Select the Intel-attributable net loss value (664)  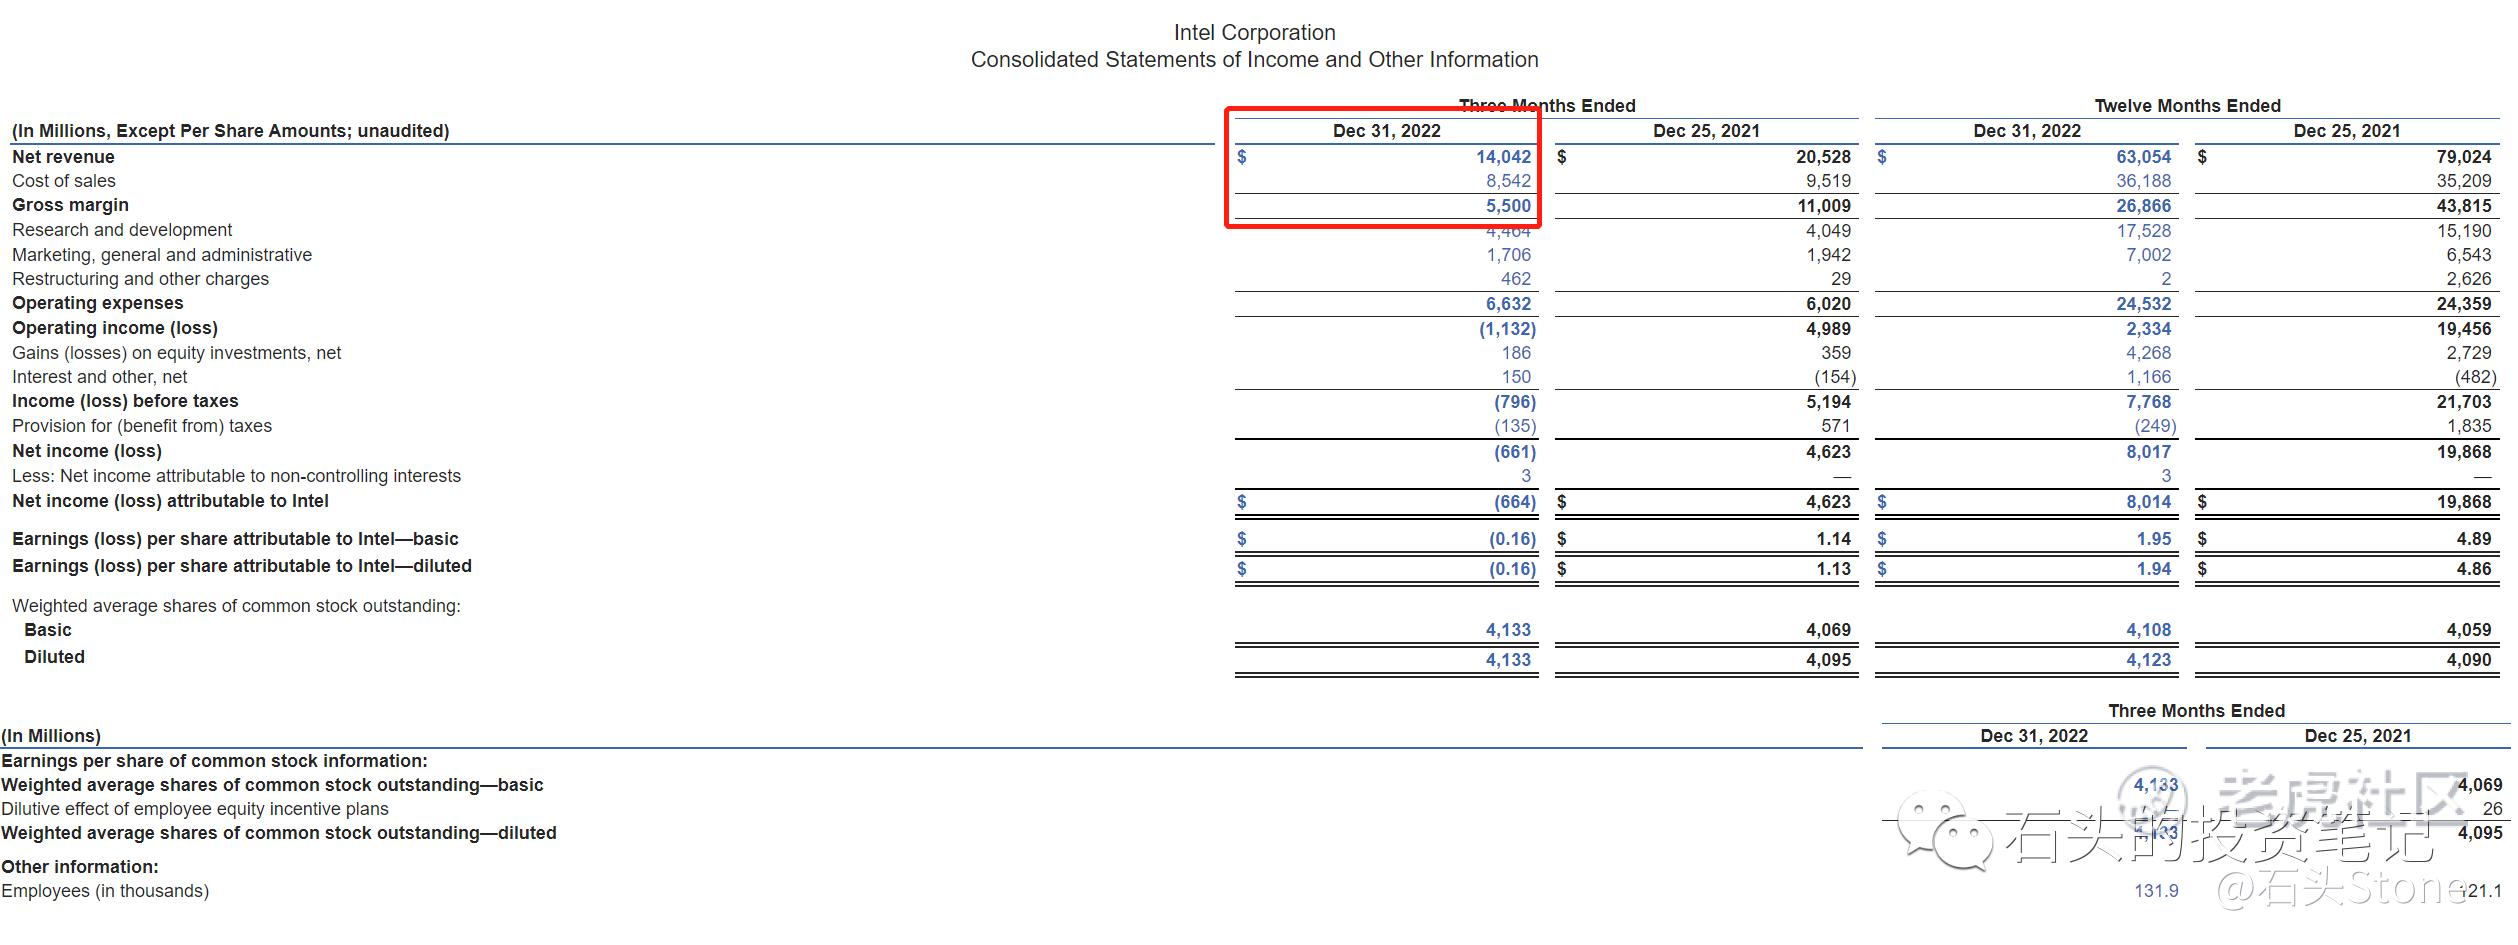click(x=1515, y=502)
